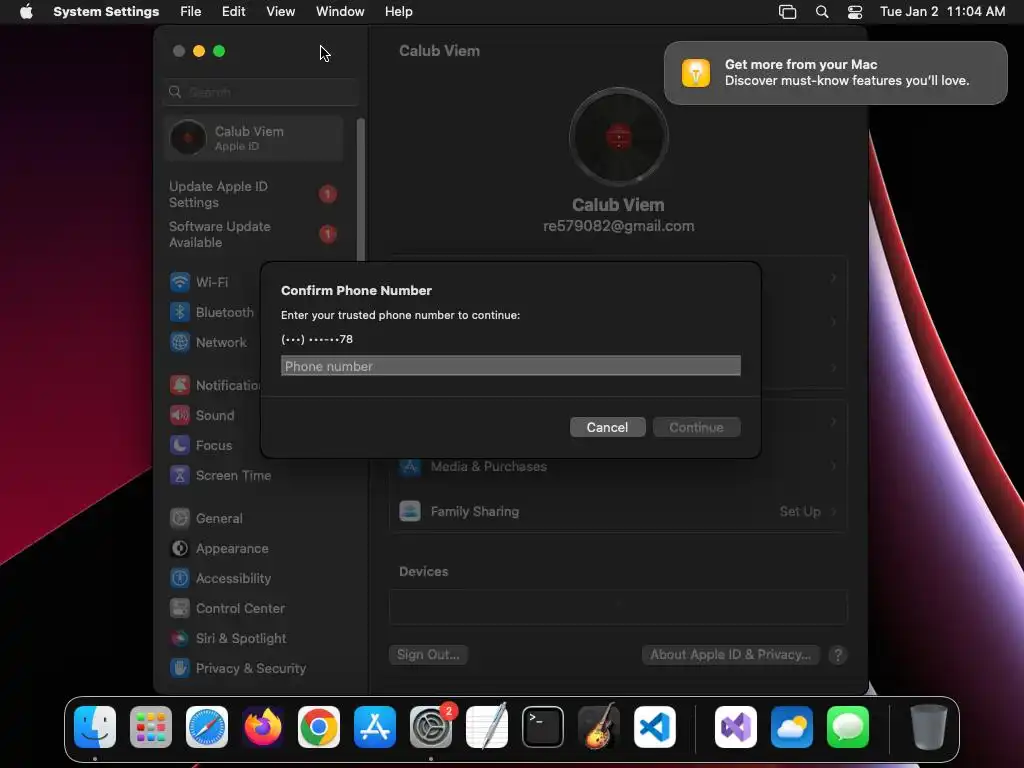This screenshot has width=1024, height=768.
Task: Click the Stage Manager menu bar icon
Action: pyautogui.click(x=788, y=12)
